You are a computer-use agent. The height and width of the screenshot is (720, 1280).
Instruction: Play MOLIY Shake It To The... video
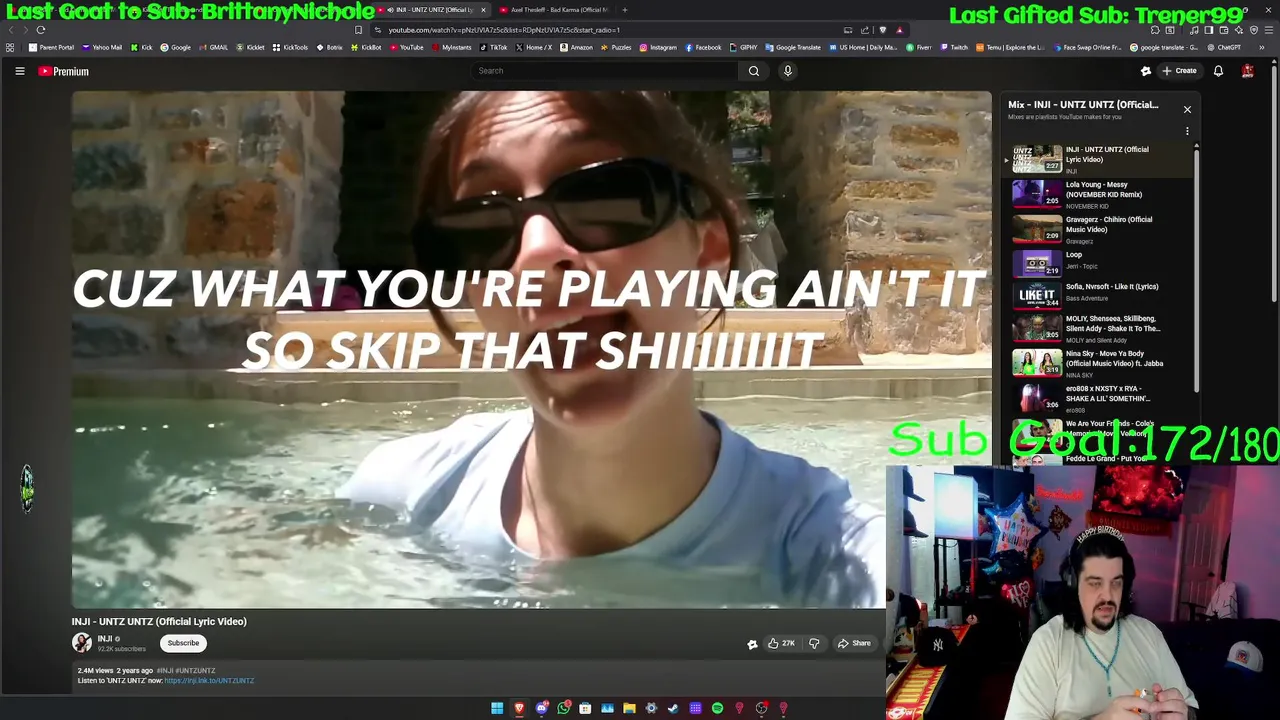point(1098,328)
